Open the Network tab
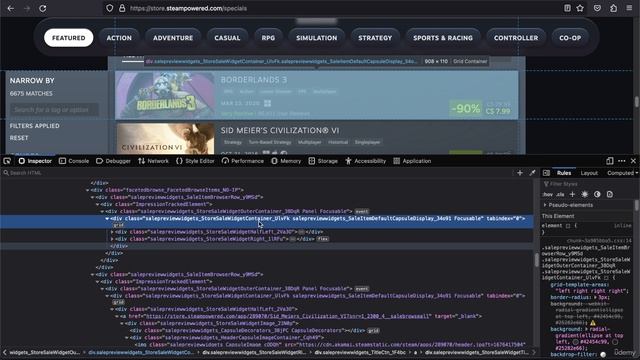The image size is (640, 360). click(x=153, y=161)
